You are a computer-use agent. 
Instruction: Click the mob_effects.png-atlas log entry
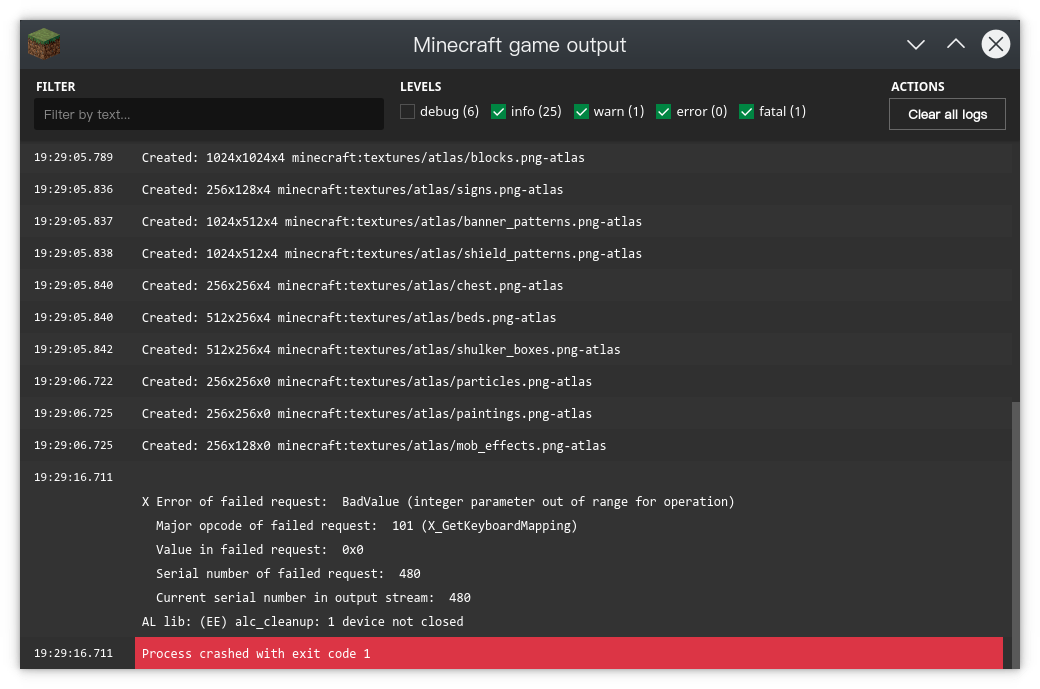coord(374,446)
